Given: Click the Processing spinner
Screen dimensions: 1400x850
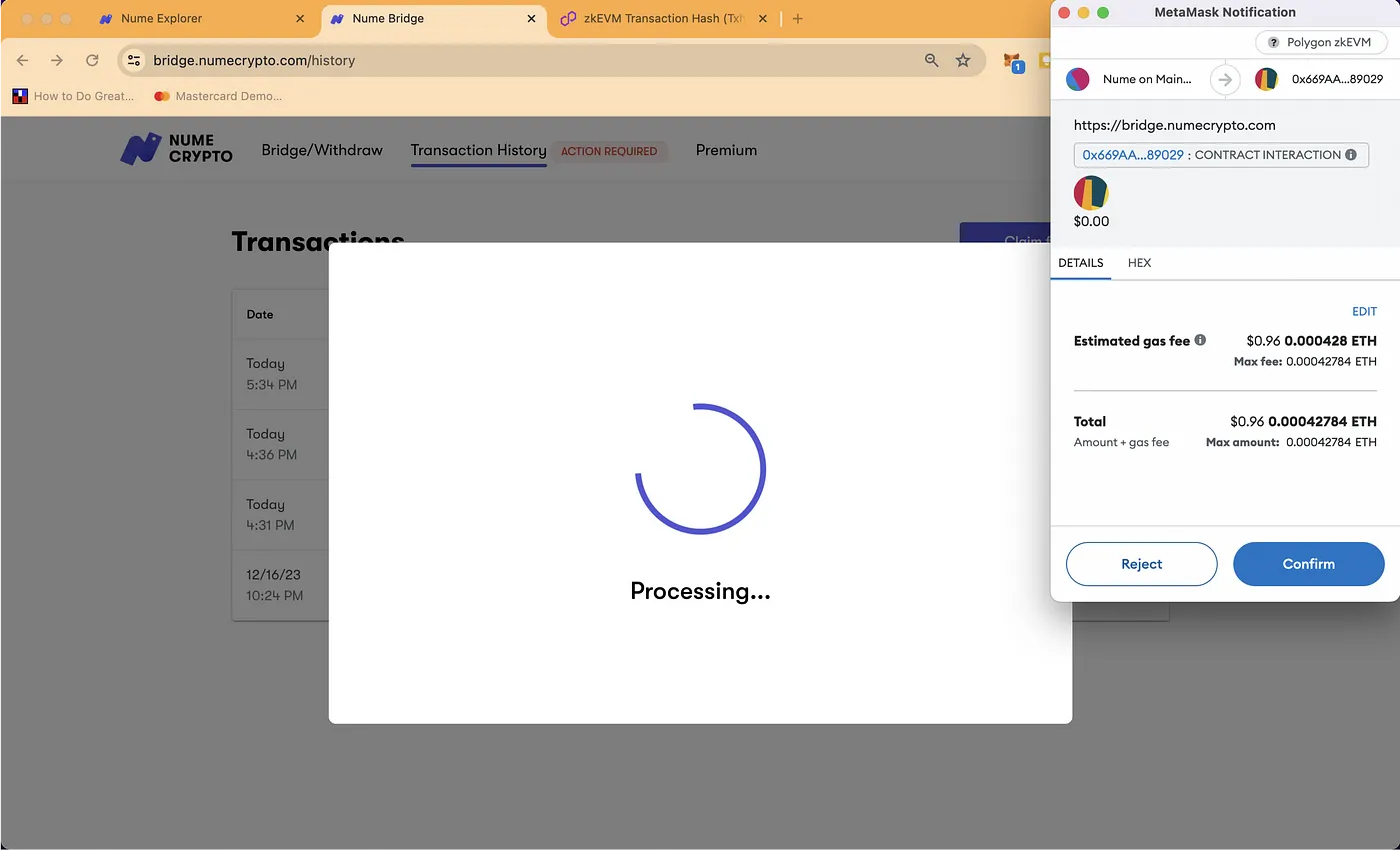Looking at the screenshot, I should coord(700,468).
